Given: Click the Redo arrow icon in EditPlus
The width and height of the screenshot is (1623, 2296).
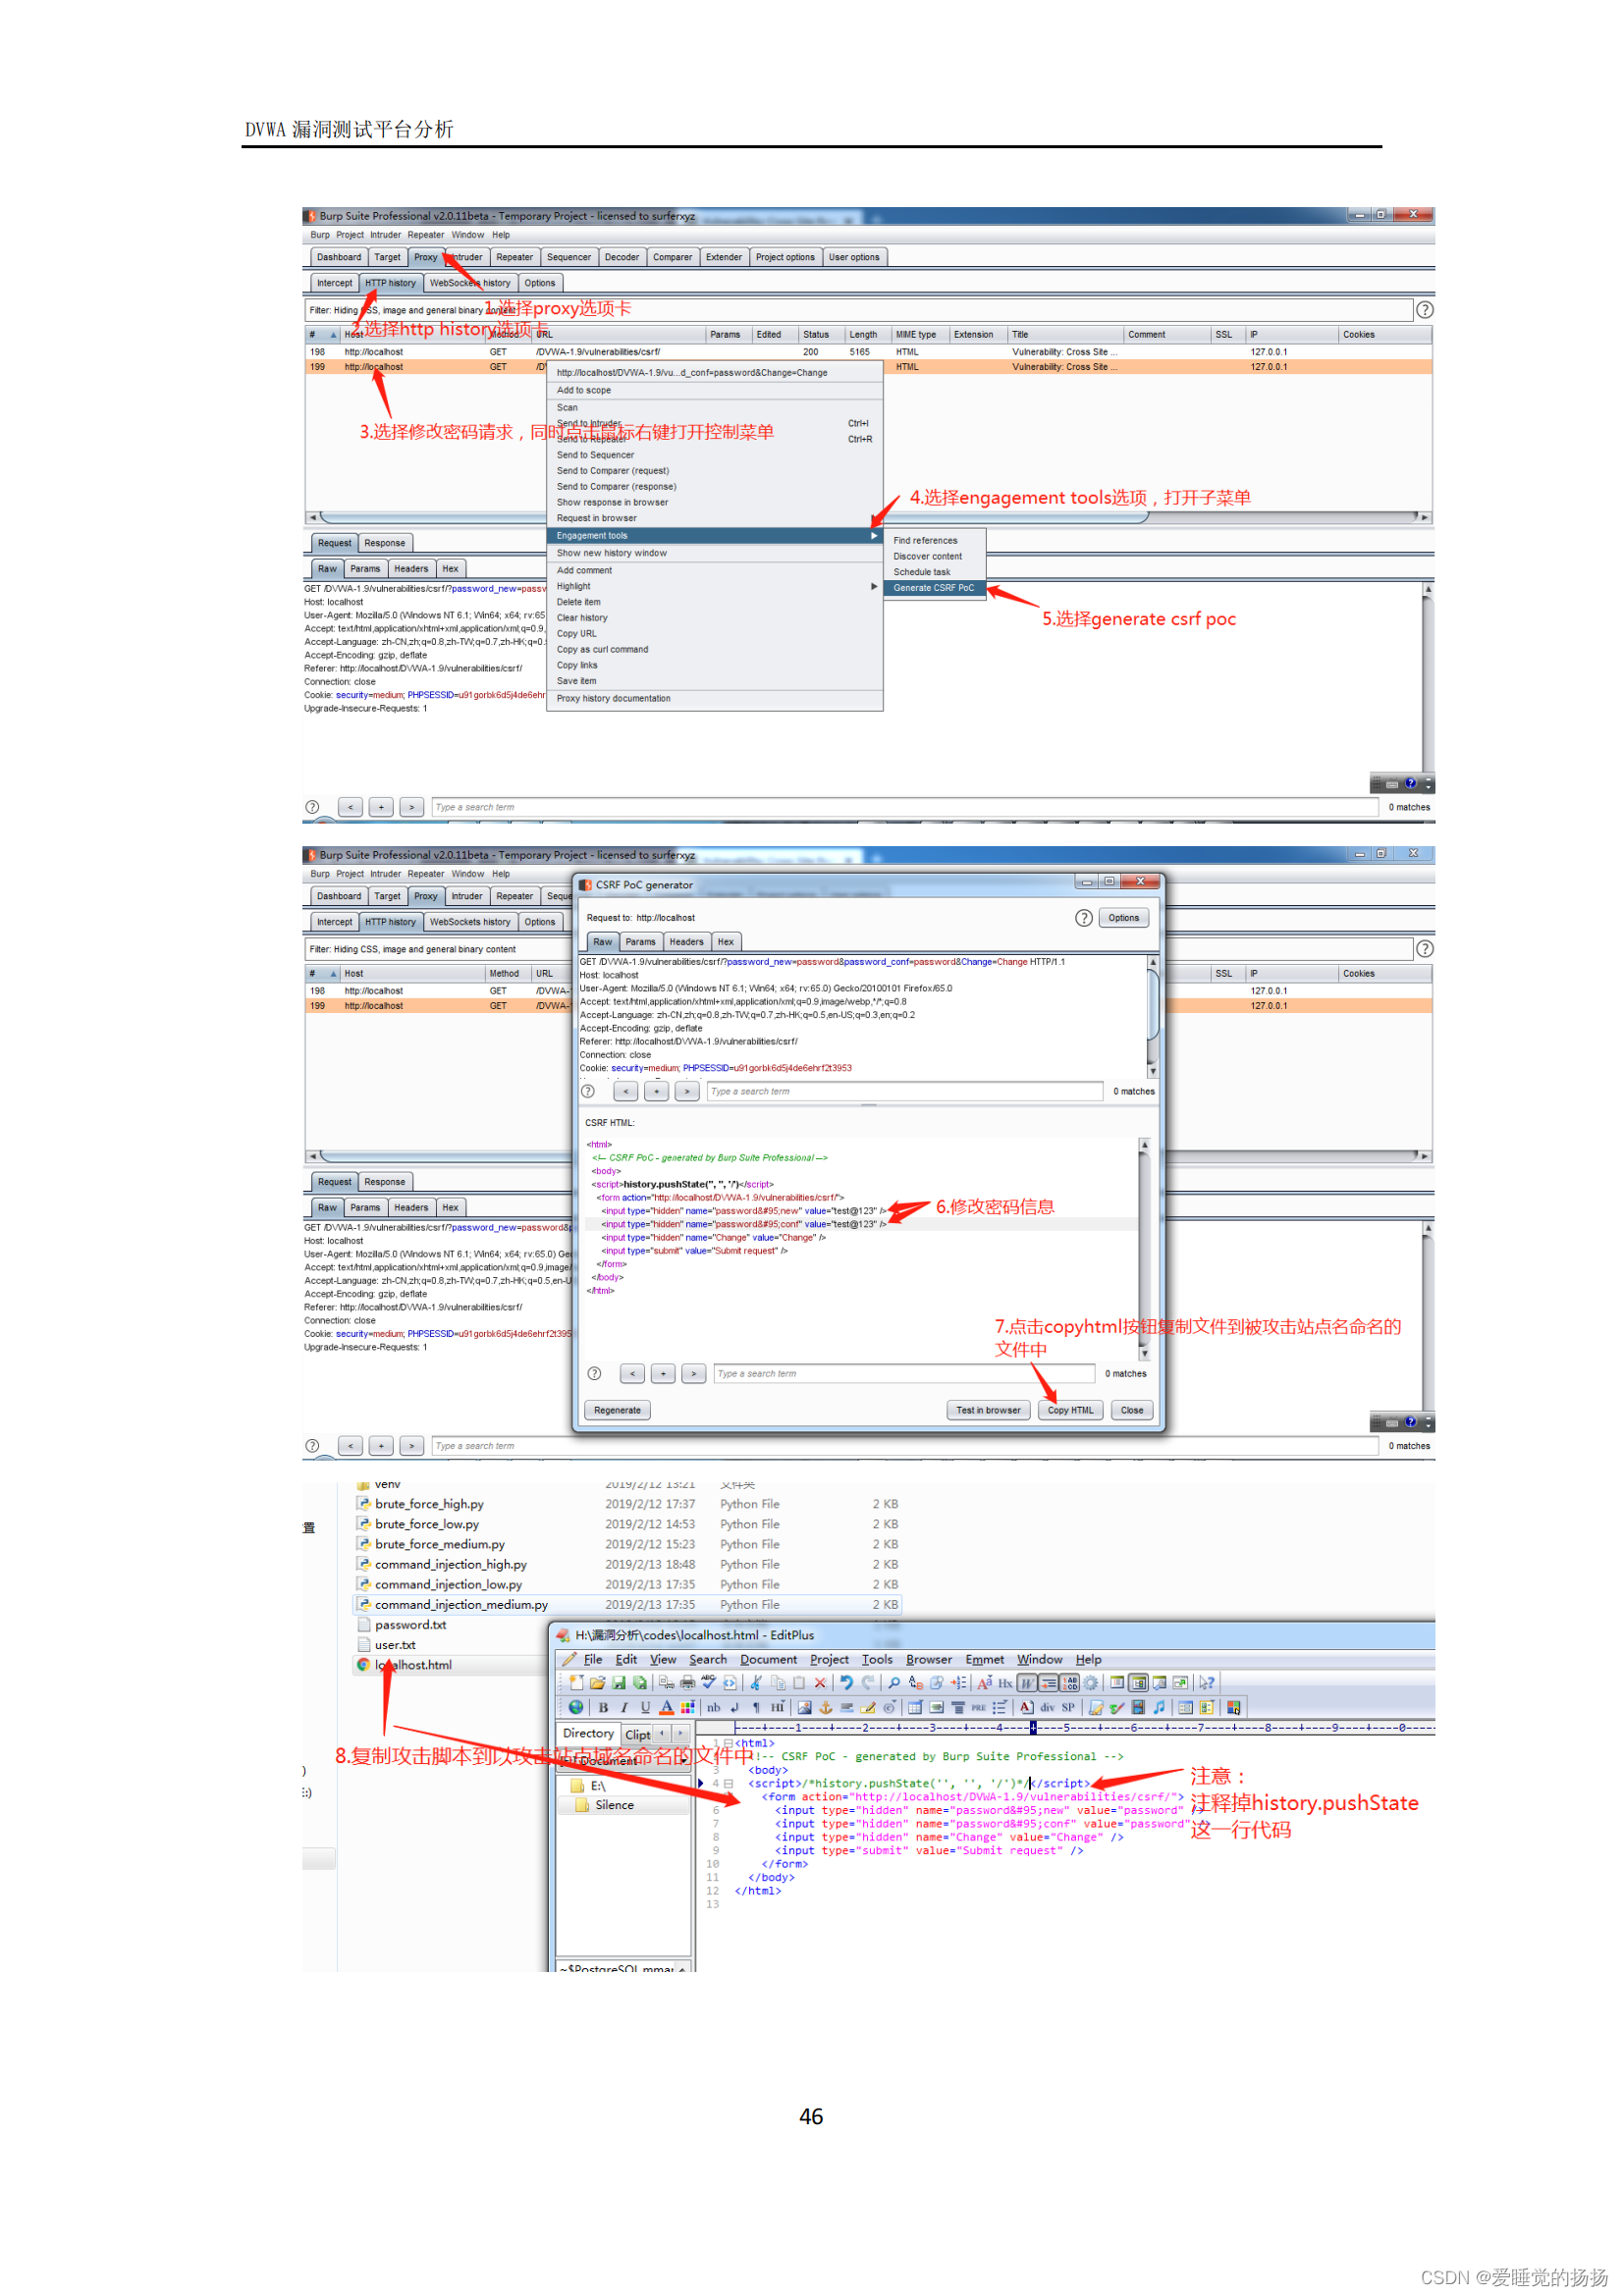Looking at the screenshot, I should (x=868, y=1683).
